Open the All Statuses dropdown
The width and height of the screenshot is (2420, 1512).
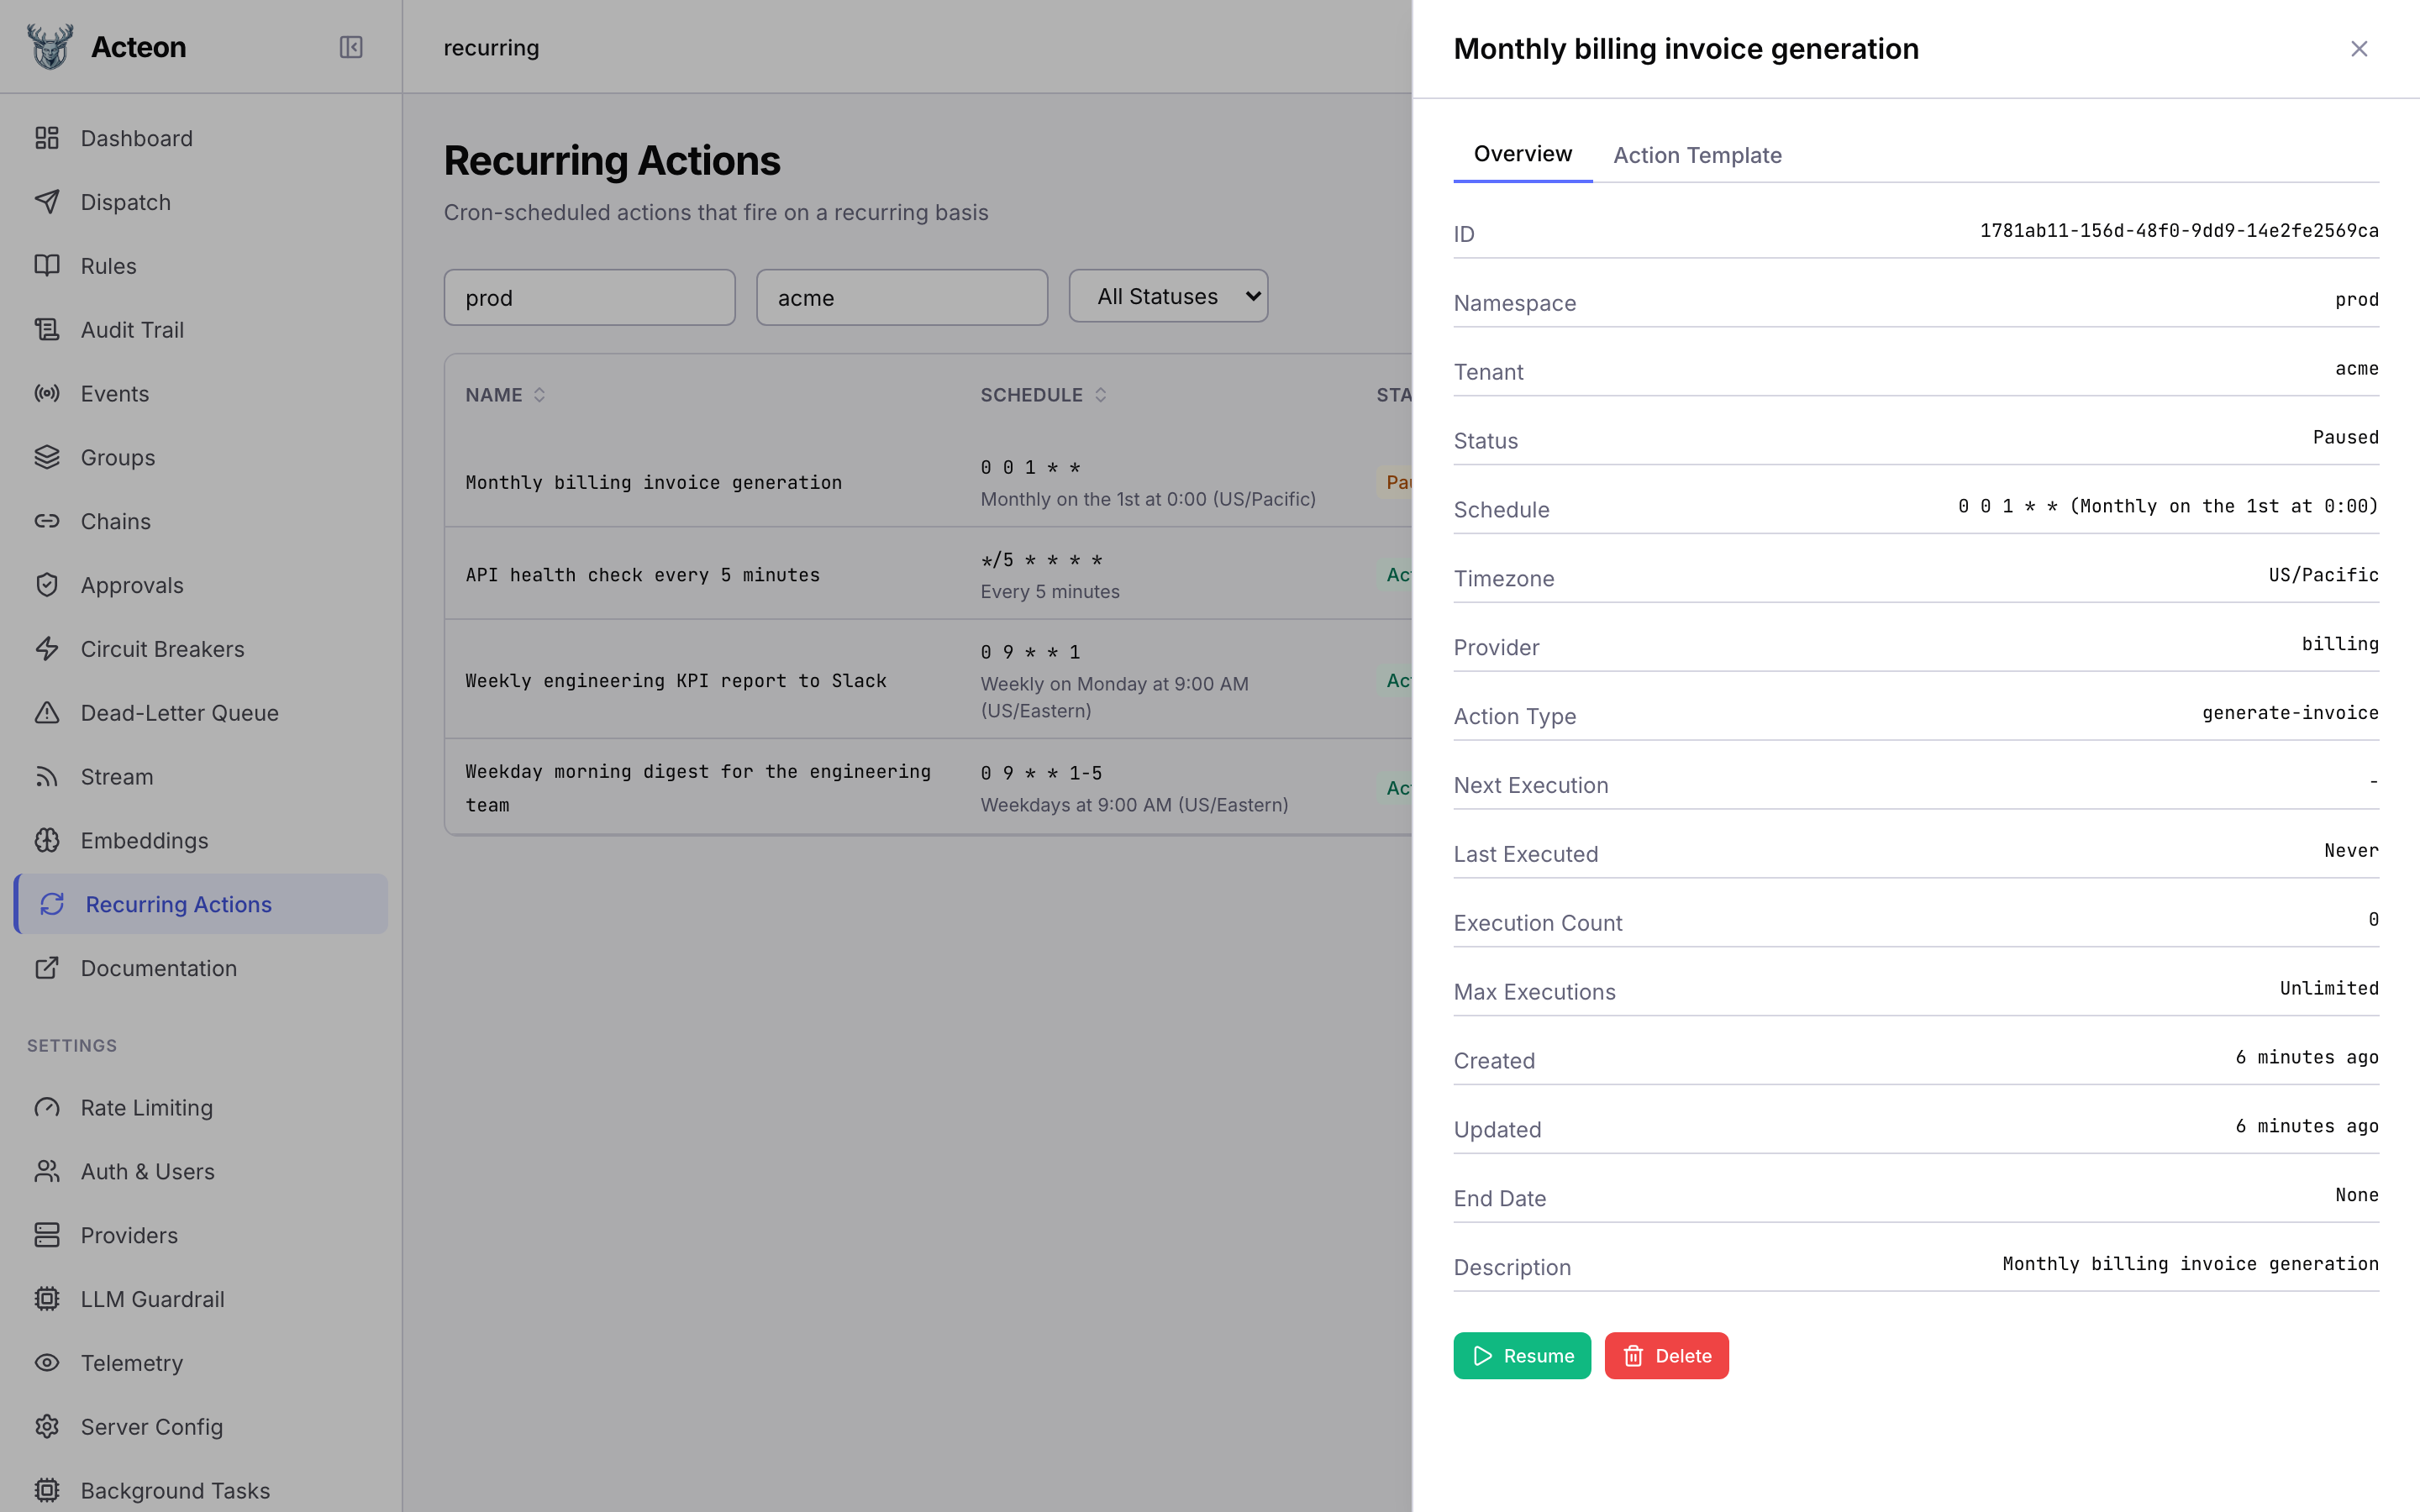coord(1168,295)
